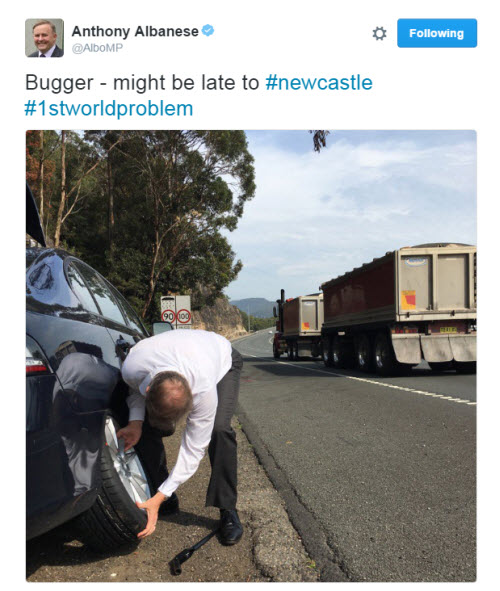Open the gear settings menu
The width and height of the screenshot is (500, 591).
(x=379, y=33)
